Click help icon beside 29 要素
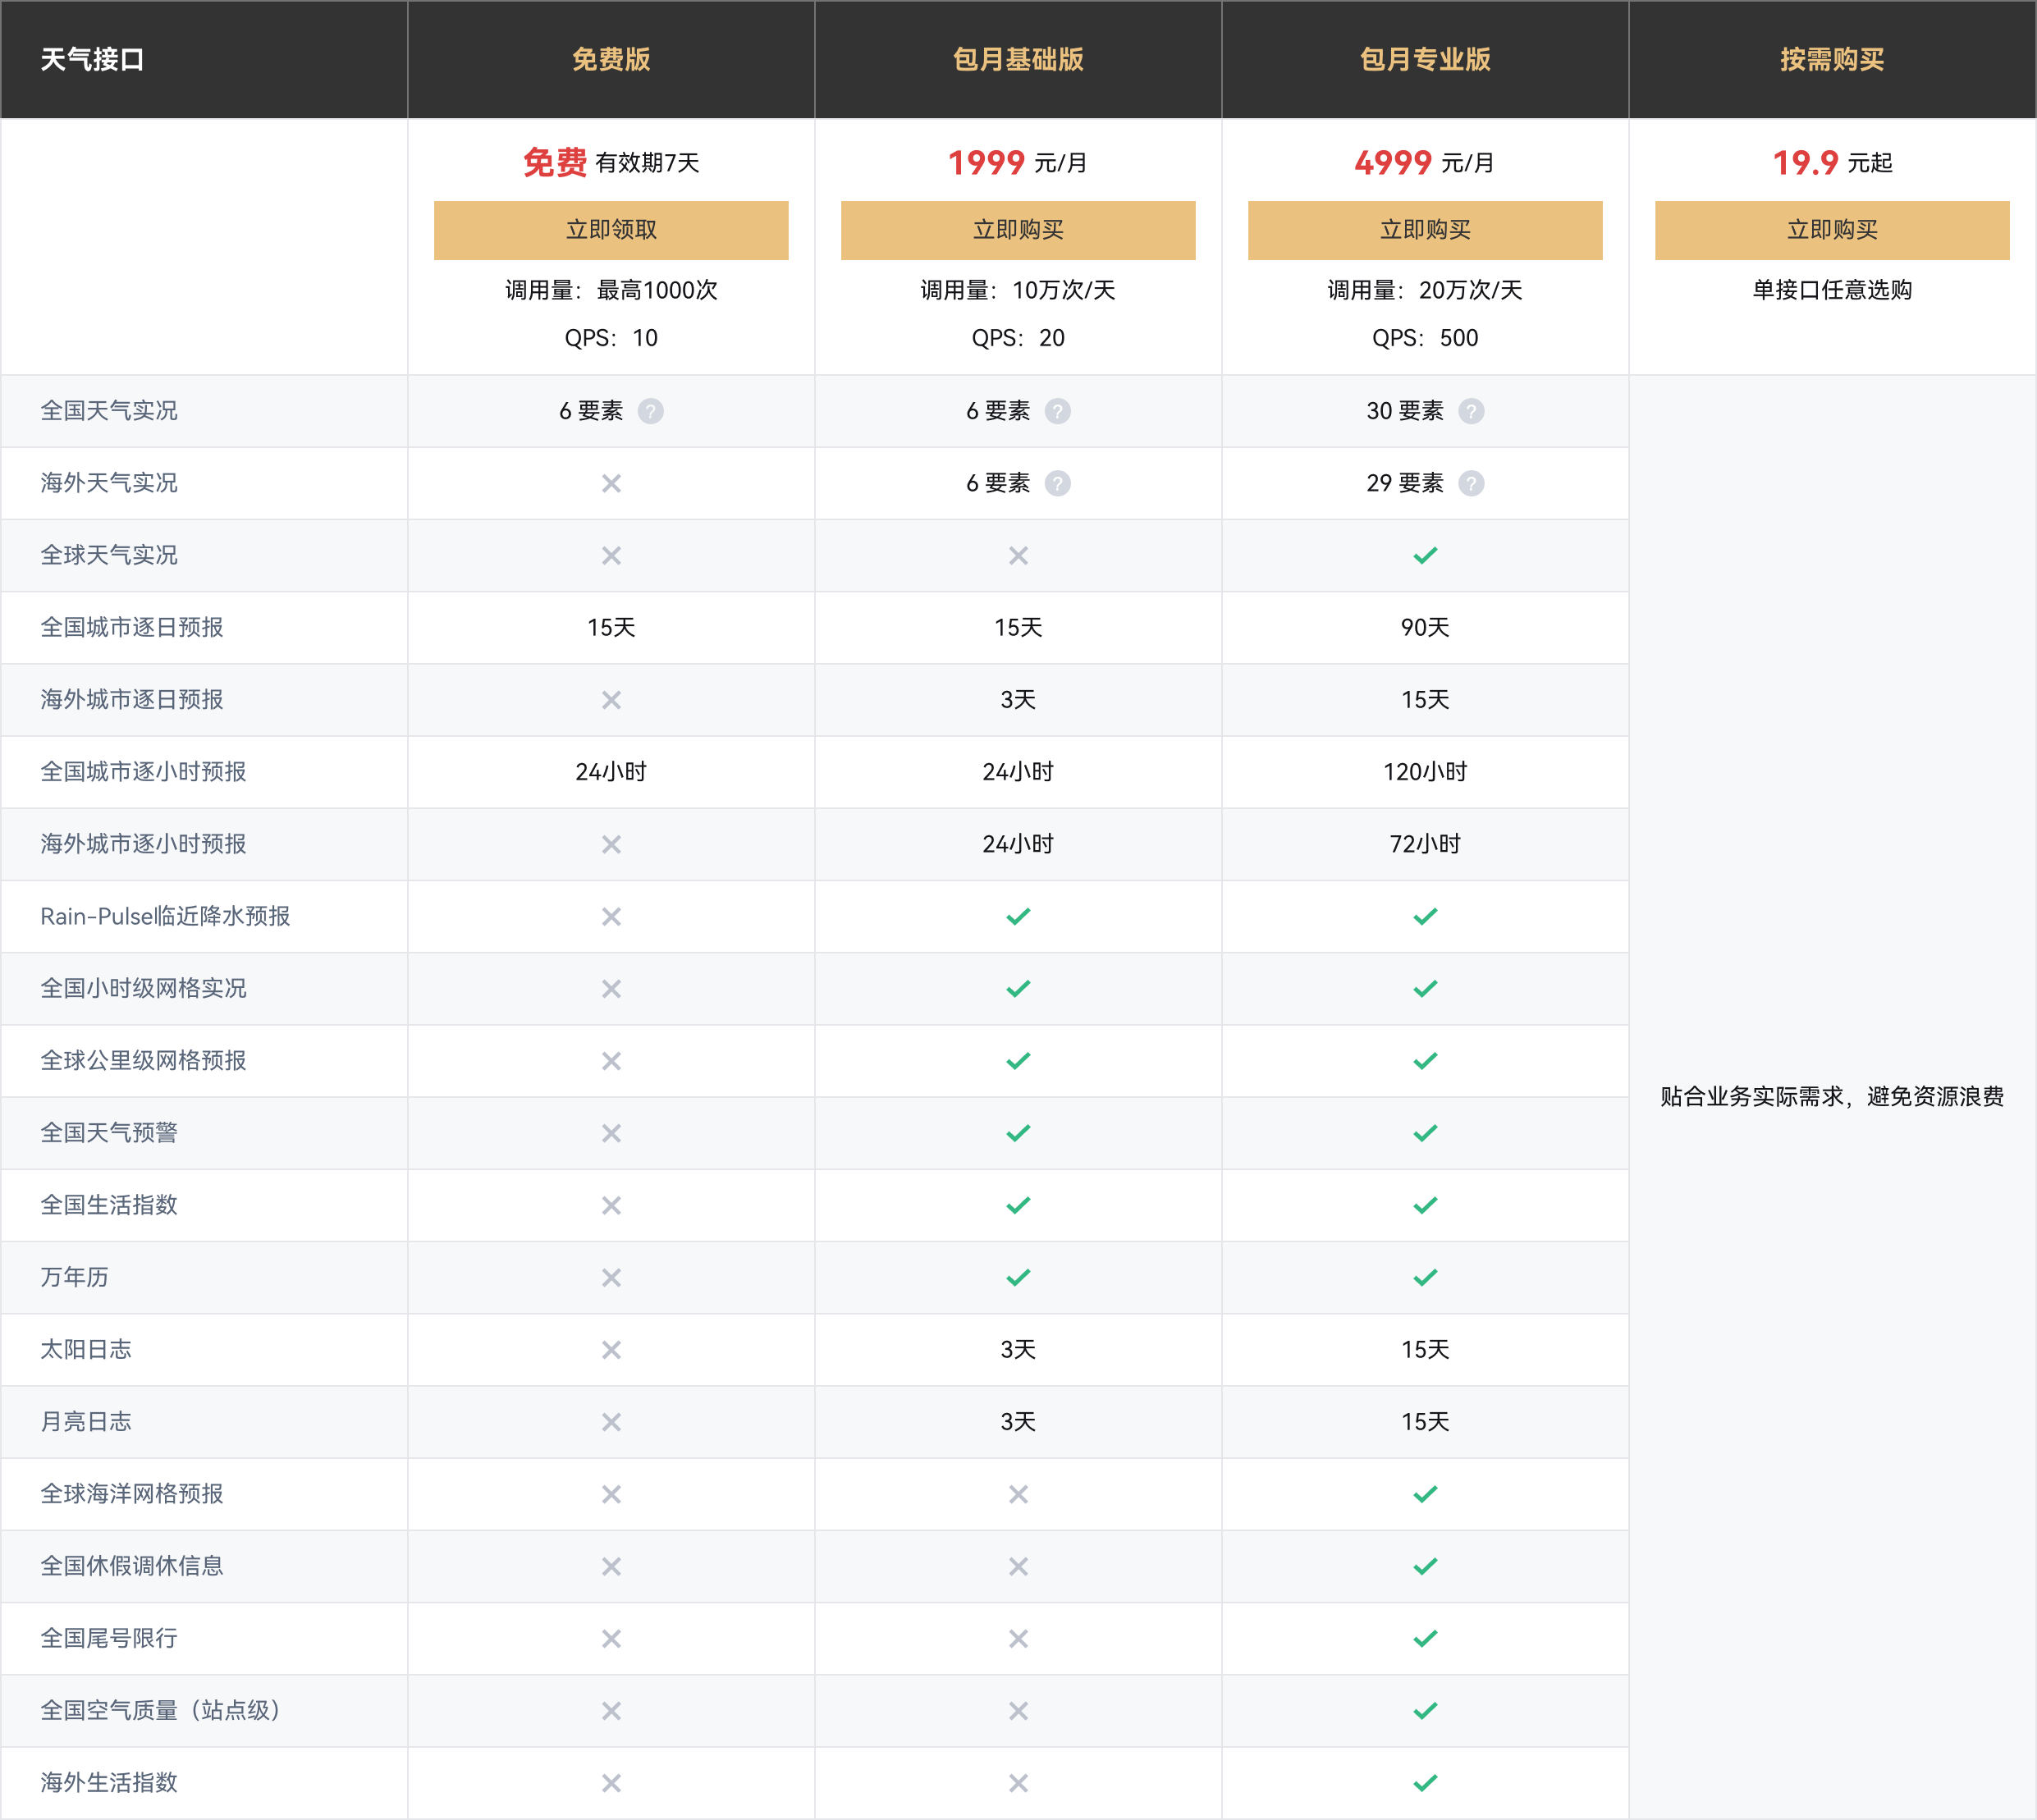The width and height of the screenshot is (2037, 1820). point(1471,483)
